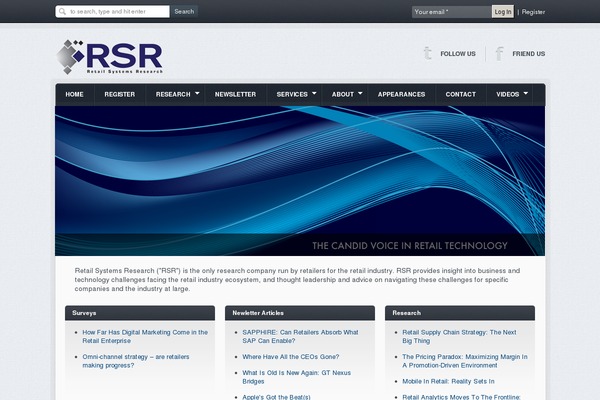The height and width of the screenshot is (400, 600).
Task: Click the Log In button
Action: pos(503,12)
